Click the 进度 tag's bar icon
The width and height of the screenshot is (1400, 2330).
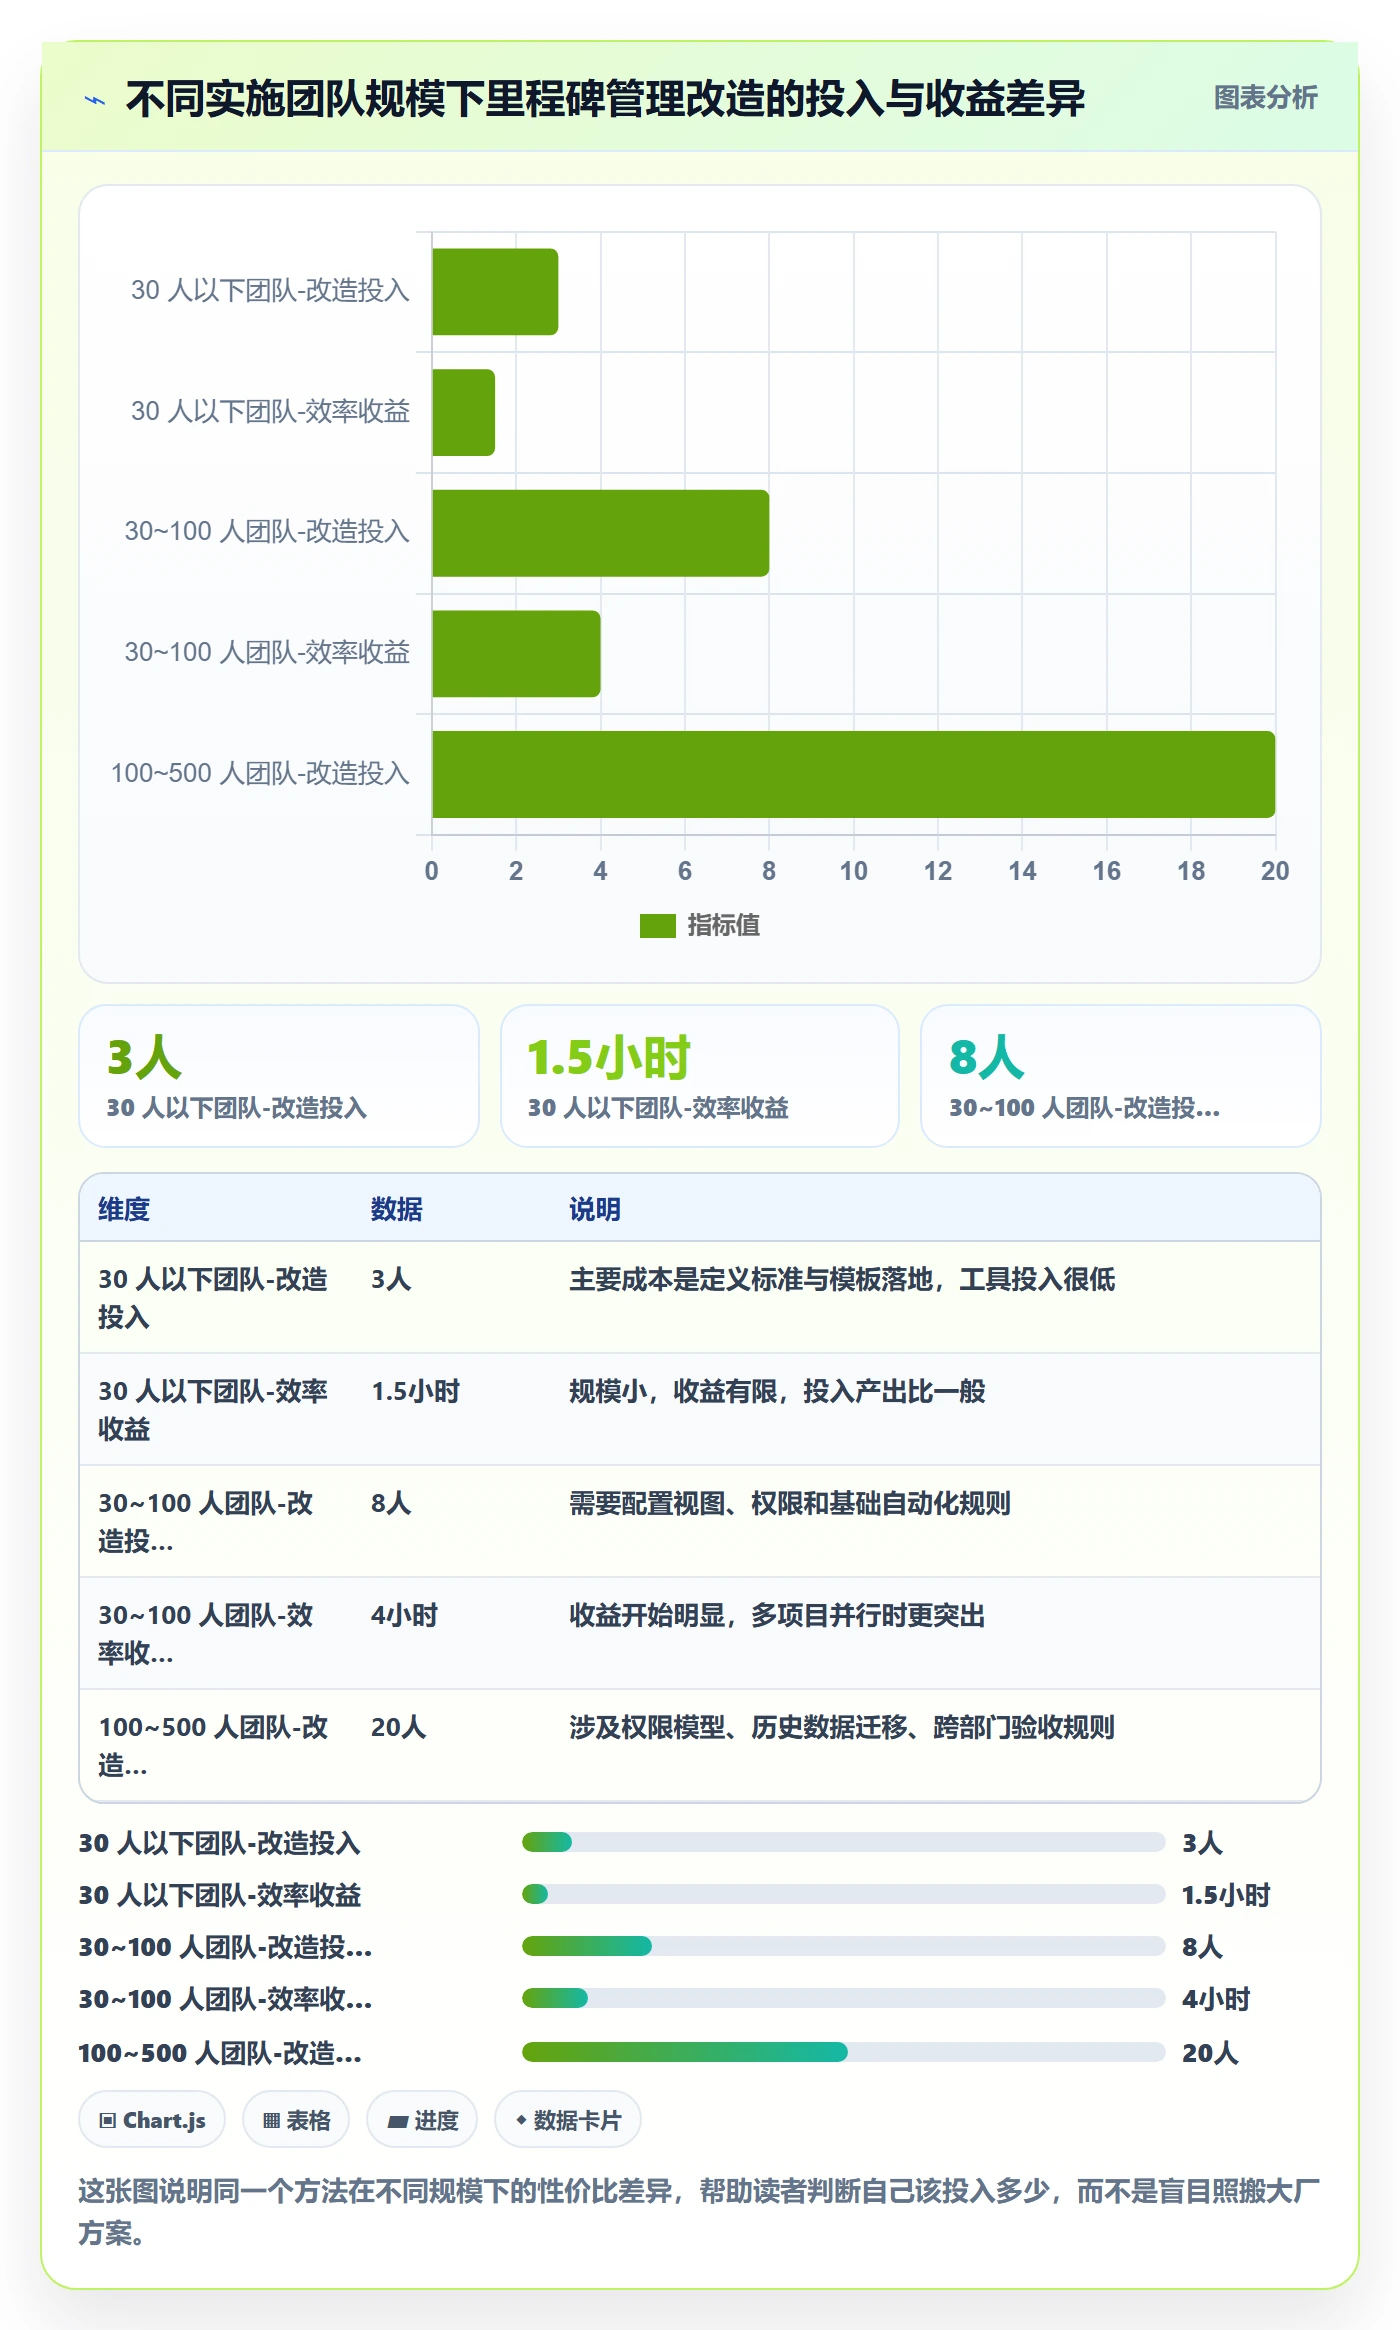[397, 2121]
